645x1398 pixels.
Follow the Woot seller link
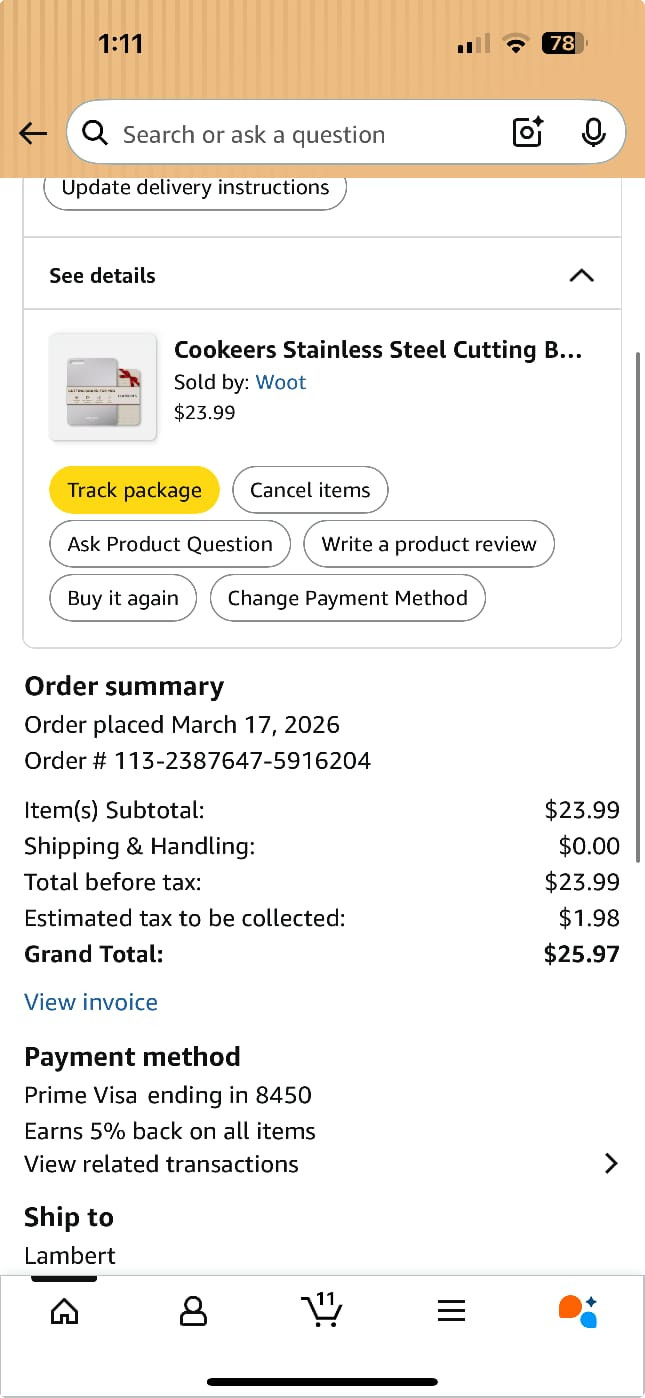point(281,382)
